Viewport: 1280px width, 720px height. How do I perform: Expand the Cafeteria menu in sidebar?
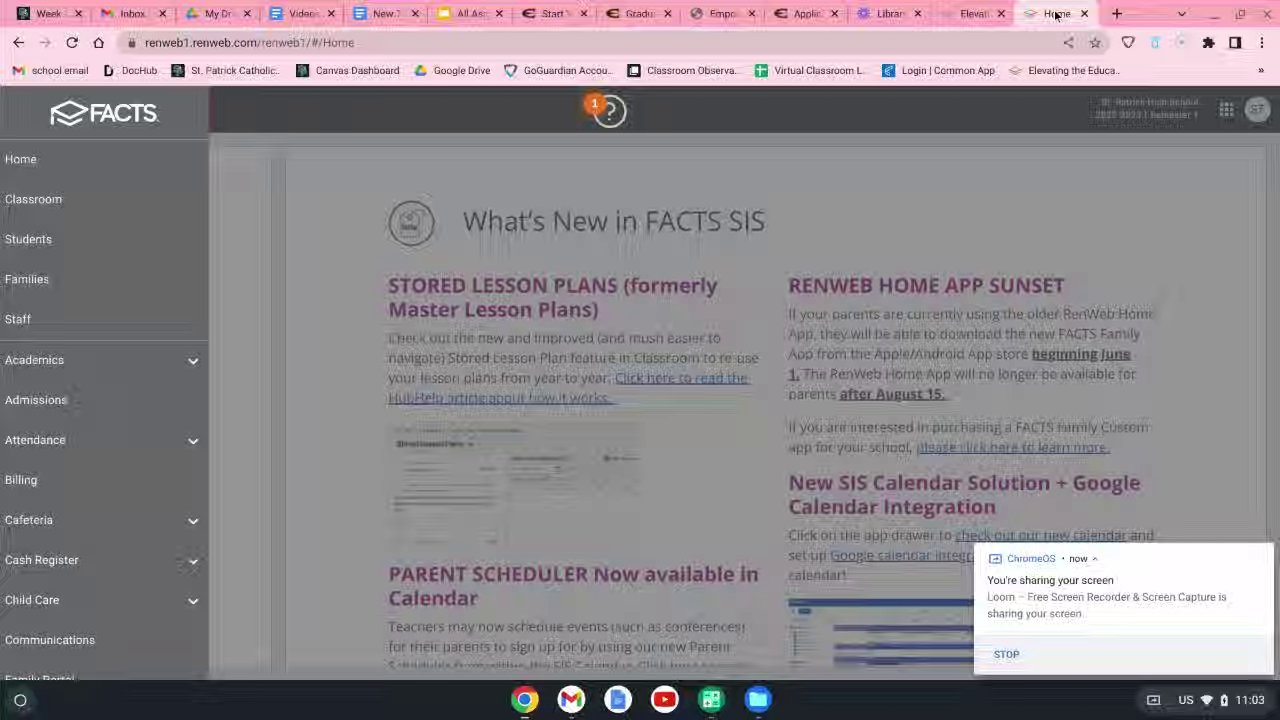click(193, 520)
